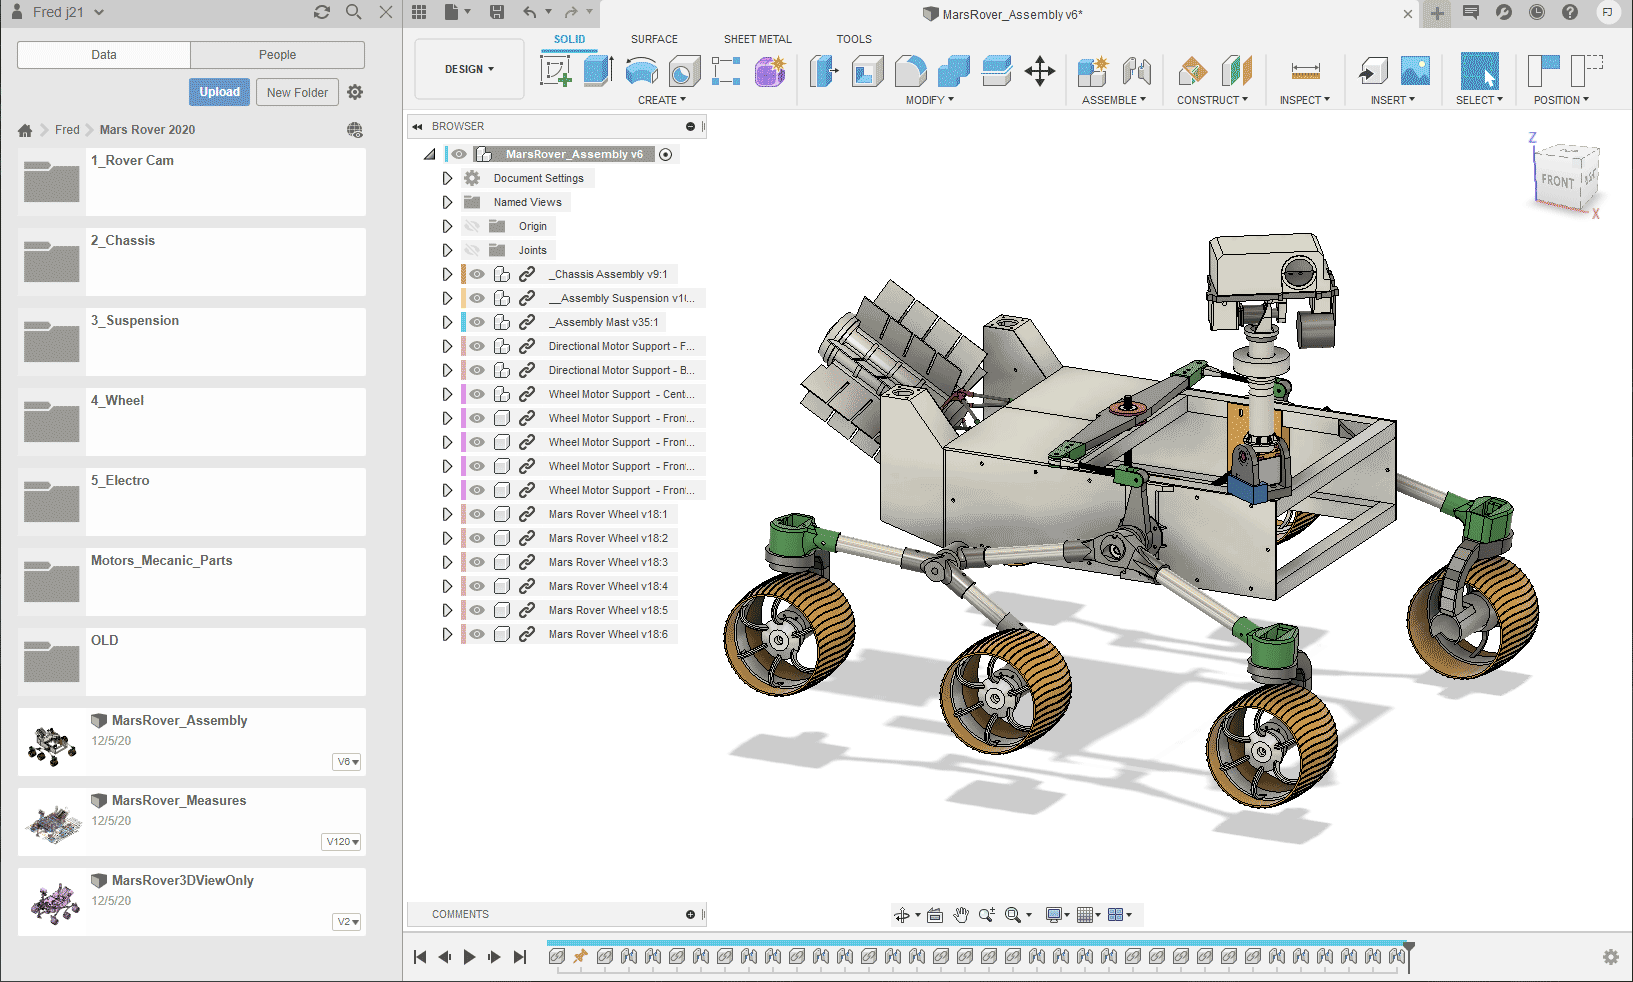Switch to the People tab
The width and height of the screenshot is (1633, 982).
277,55
